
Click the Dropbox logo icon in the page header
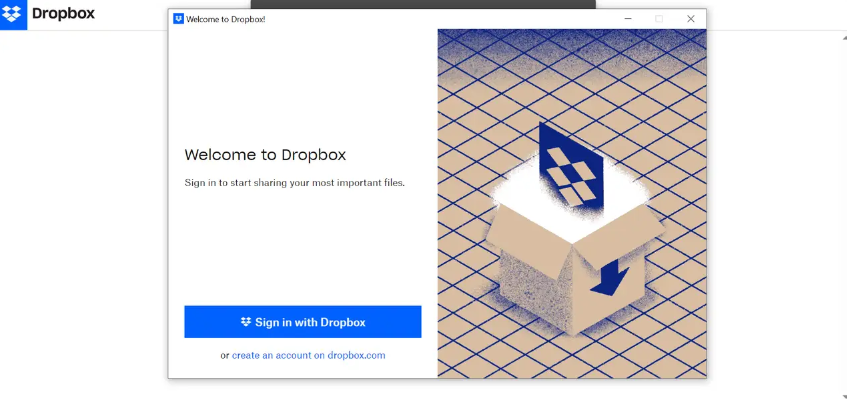(14, 15)
